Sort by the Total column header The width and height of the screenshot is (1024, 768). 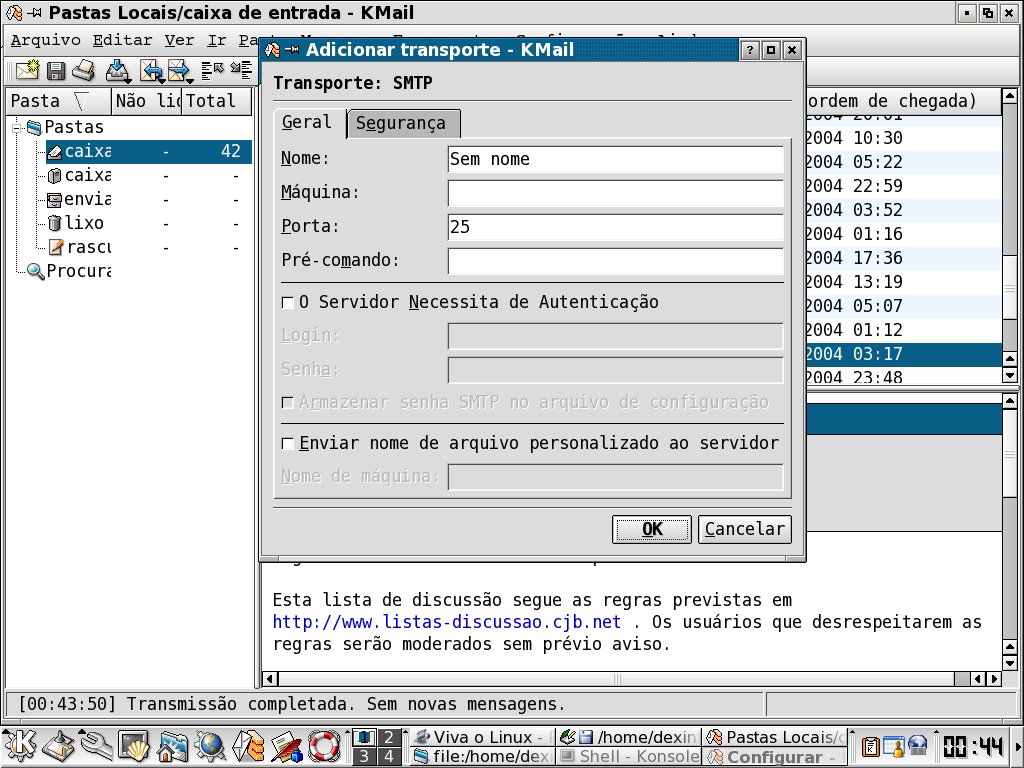(x=216, y=101)
